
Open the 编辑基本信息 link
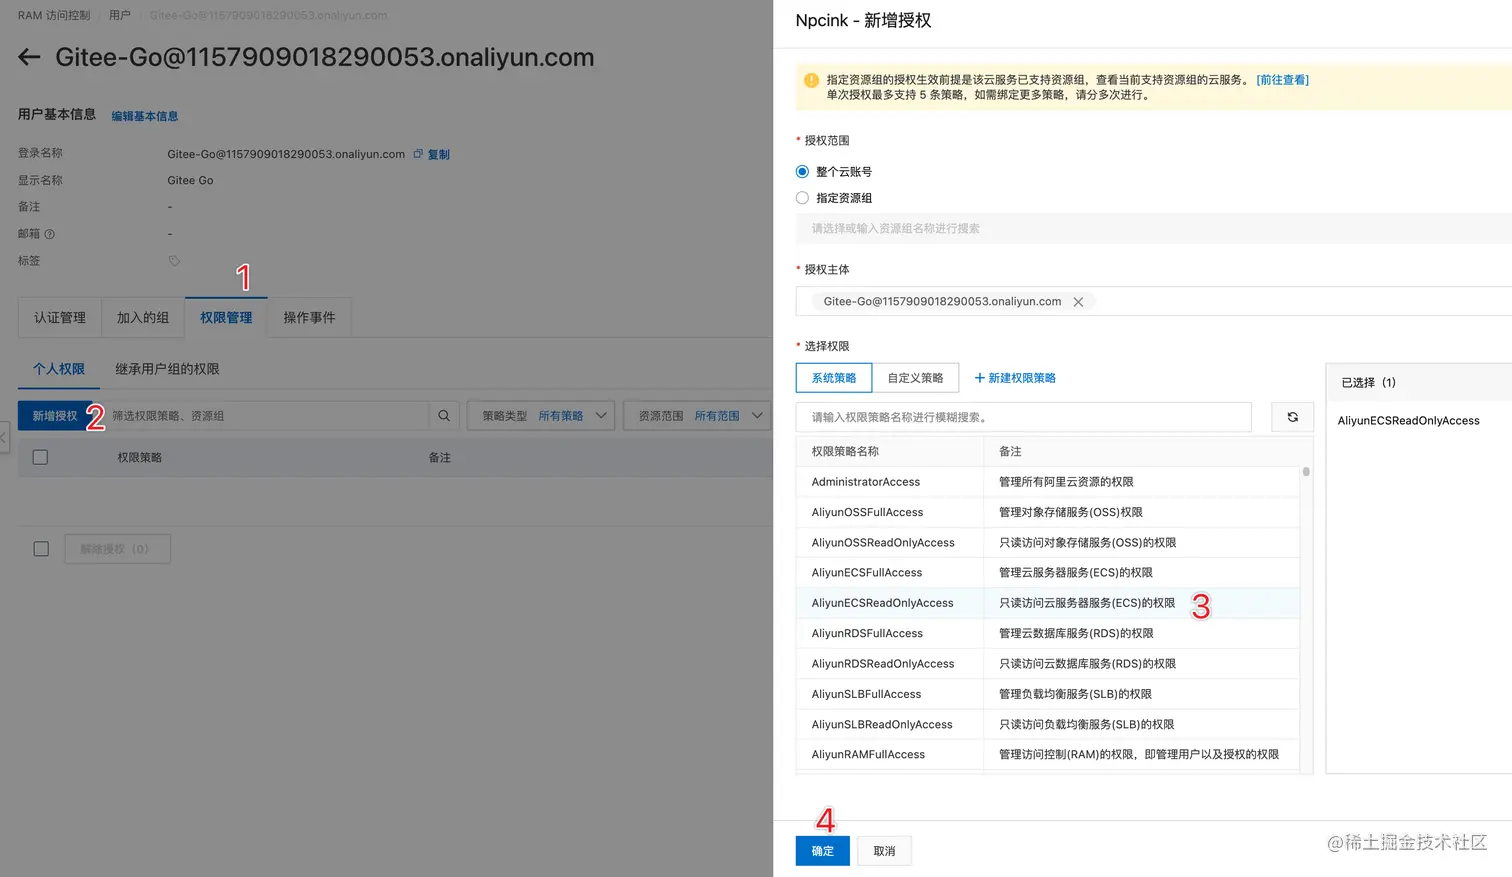pyautogui.click(x=145, y=117)
